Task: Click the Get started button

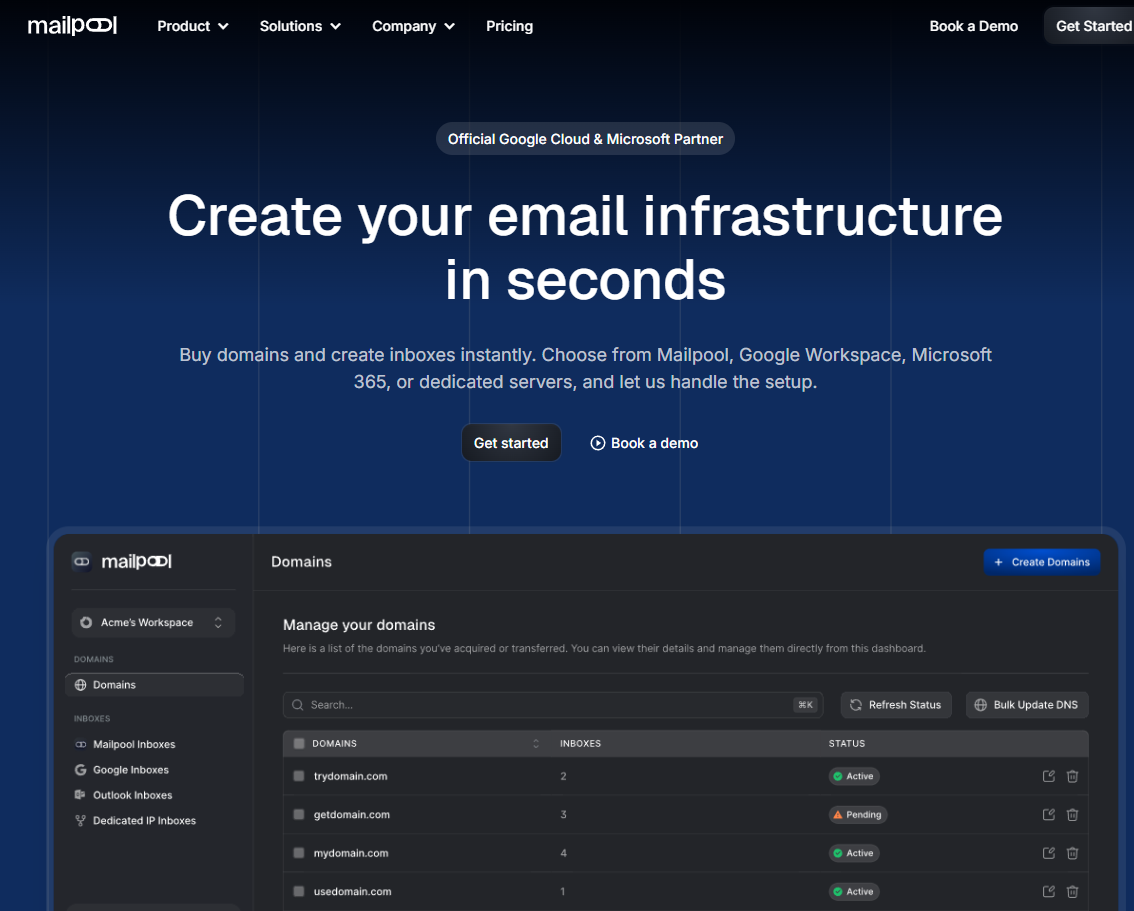Action: [511, 442]
